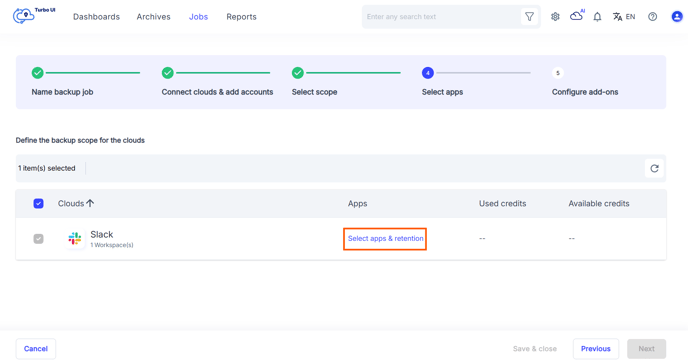The width and height of the screenshot is (688, 364).
Task: Open the help question mark icon
Action: click(652, 17)
